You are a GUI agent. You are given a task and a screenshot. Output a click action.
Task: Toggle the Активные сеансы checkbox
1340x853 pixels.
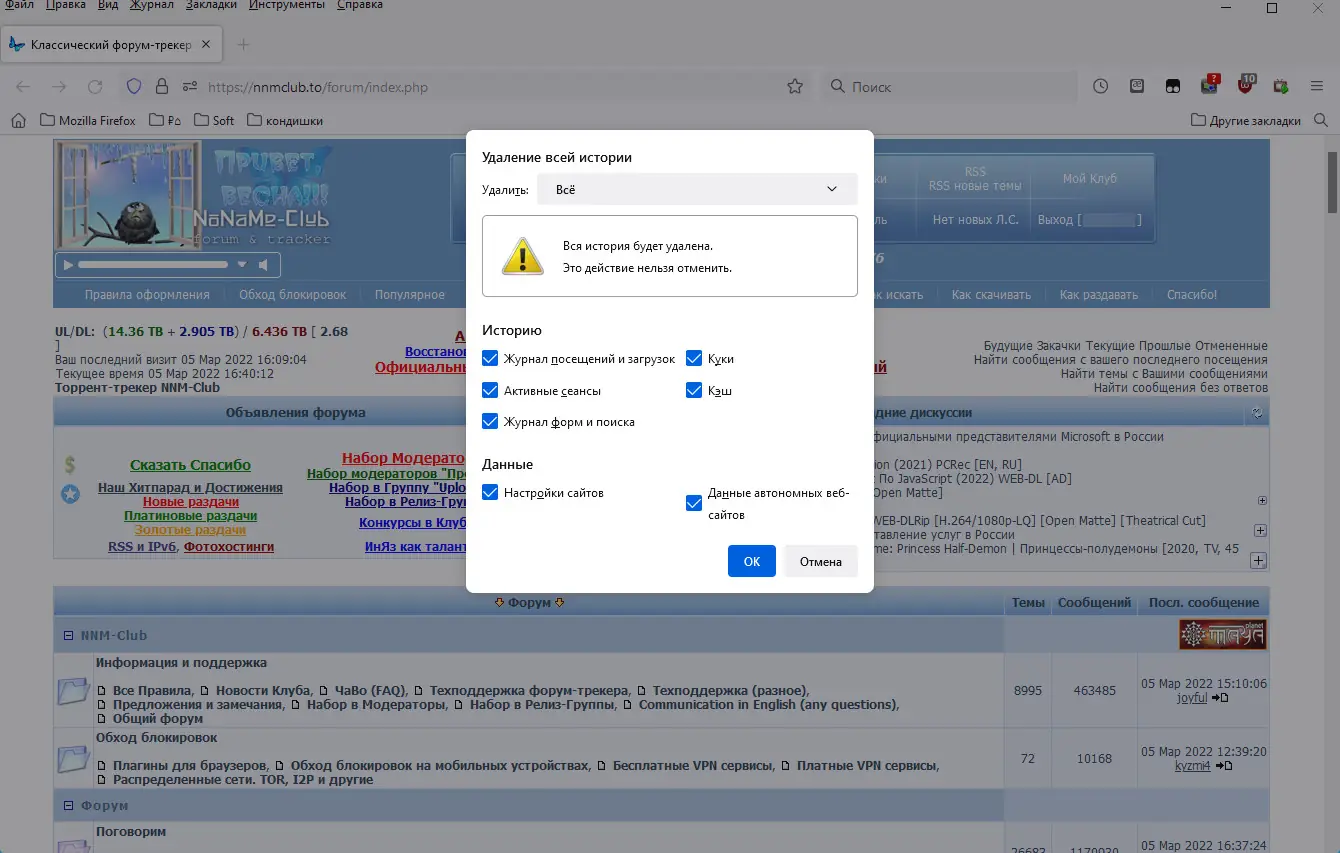point(490,390)
